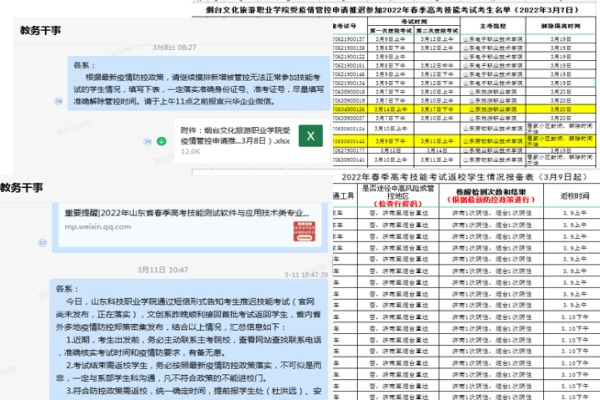The width and height of the screenshot is (600, 400).
Task: Click the 12.0K file size label
Action: click(190, 152)
